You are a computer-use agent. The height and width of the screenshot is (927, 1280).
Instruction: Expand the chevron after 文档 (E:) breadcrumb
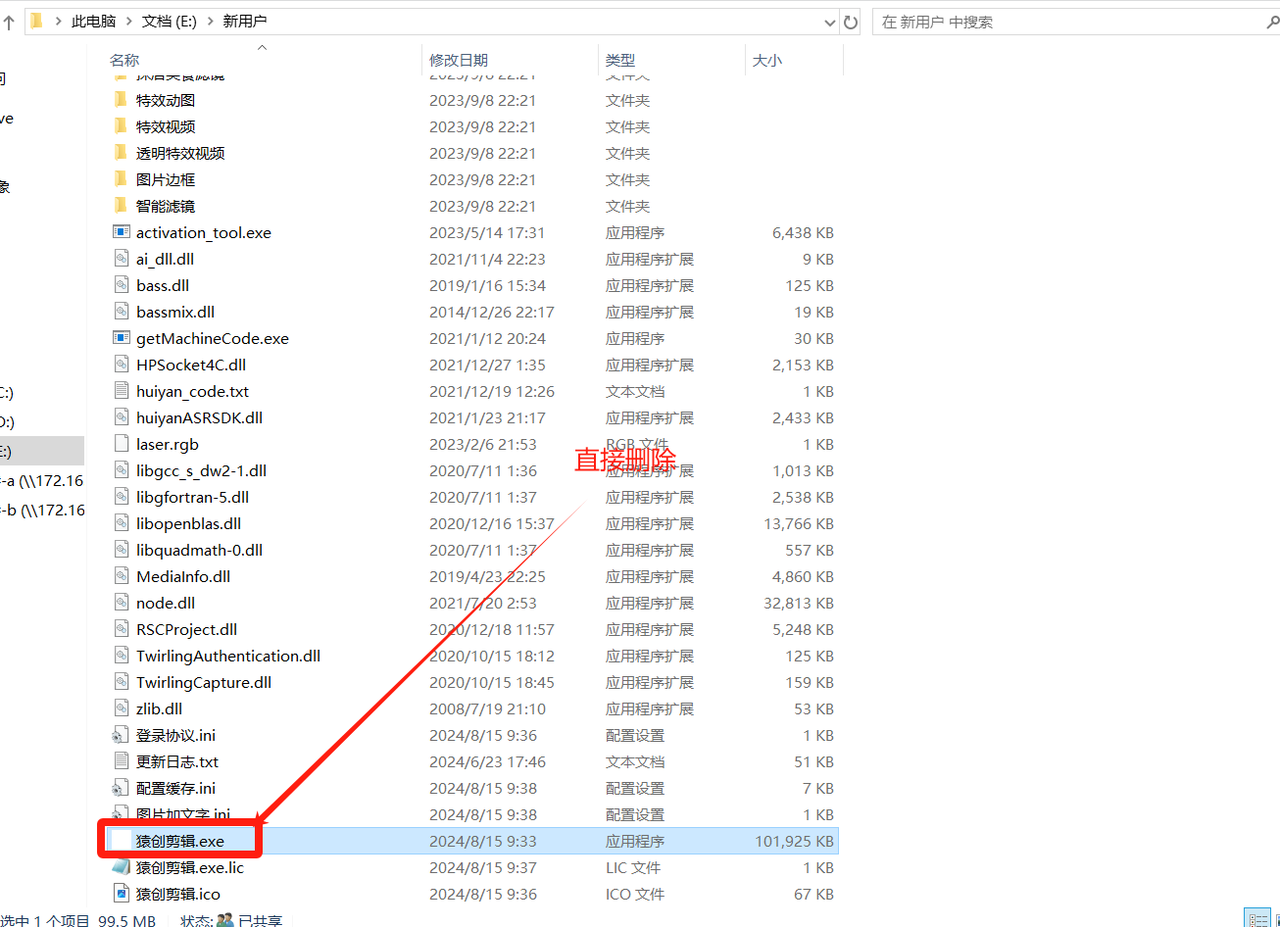tap(208, 22)
